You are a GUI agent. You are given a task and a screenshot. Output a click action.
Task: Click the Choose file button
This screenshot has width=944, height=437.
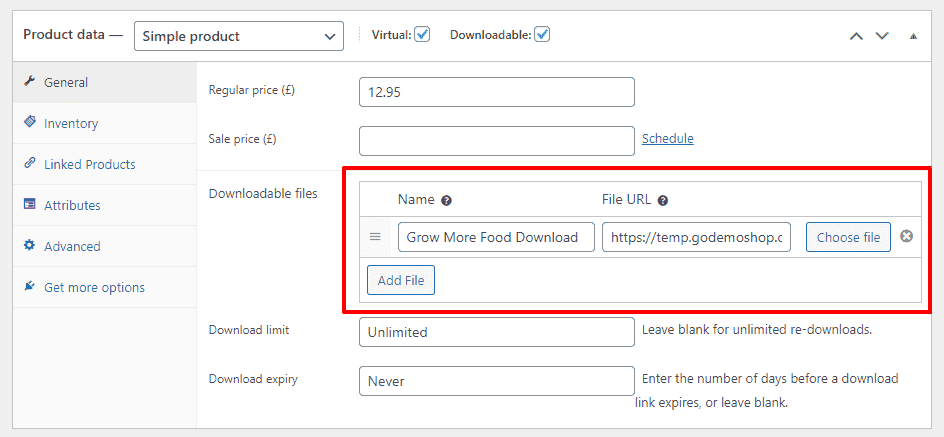pos(848,237)
